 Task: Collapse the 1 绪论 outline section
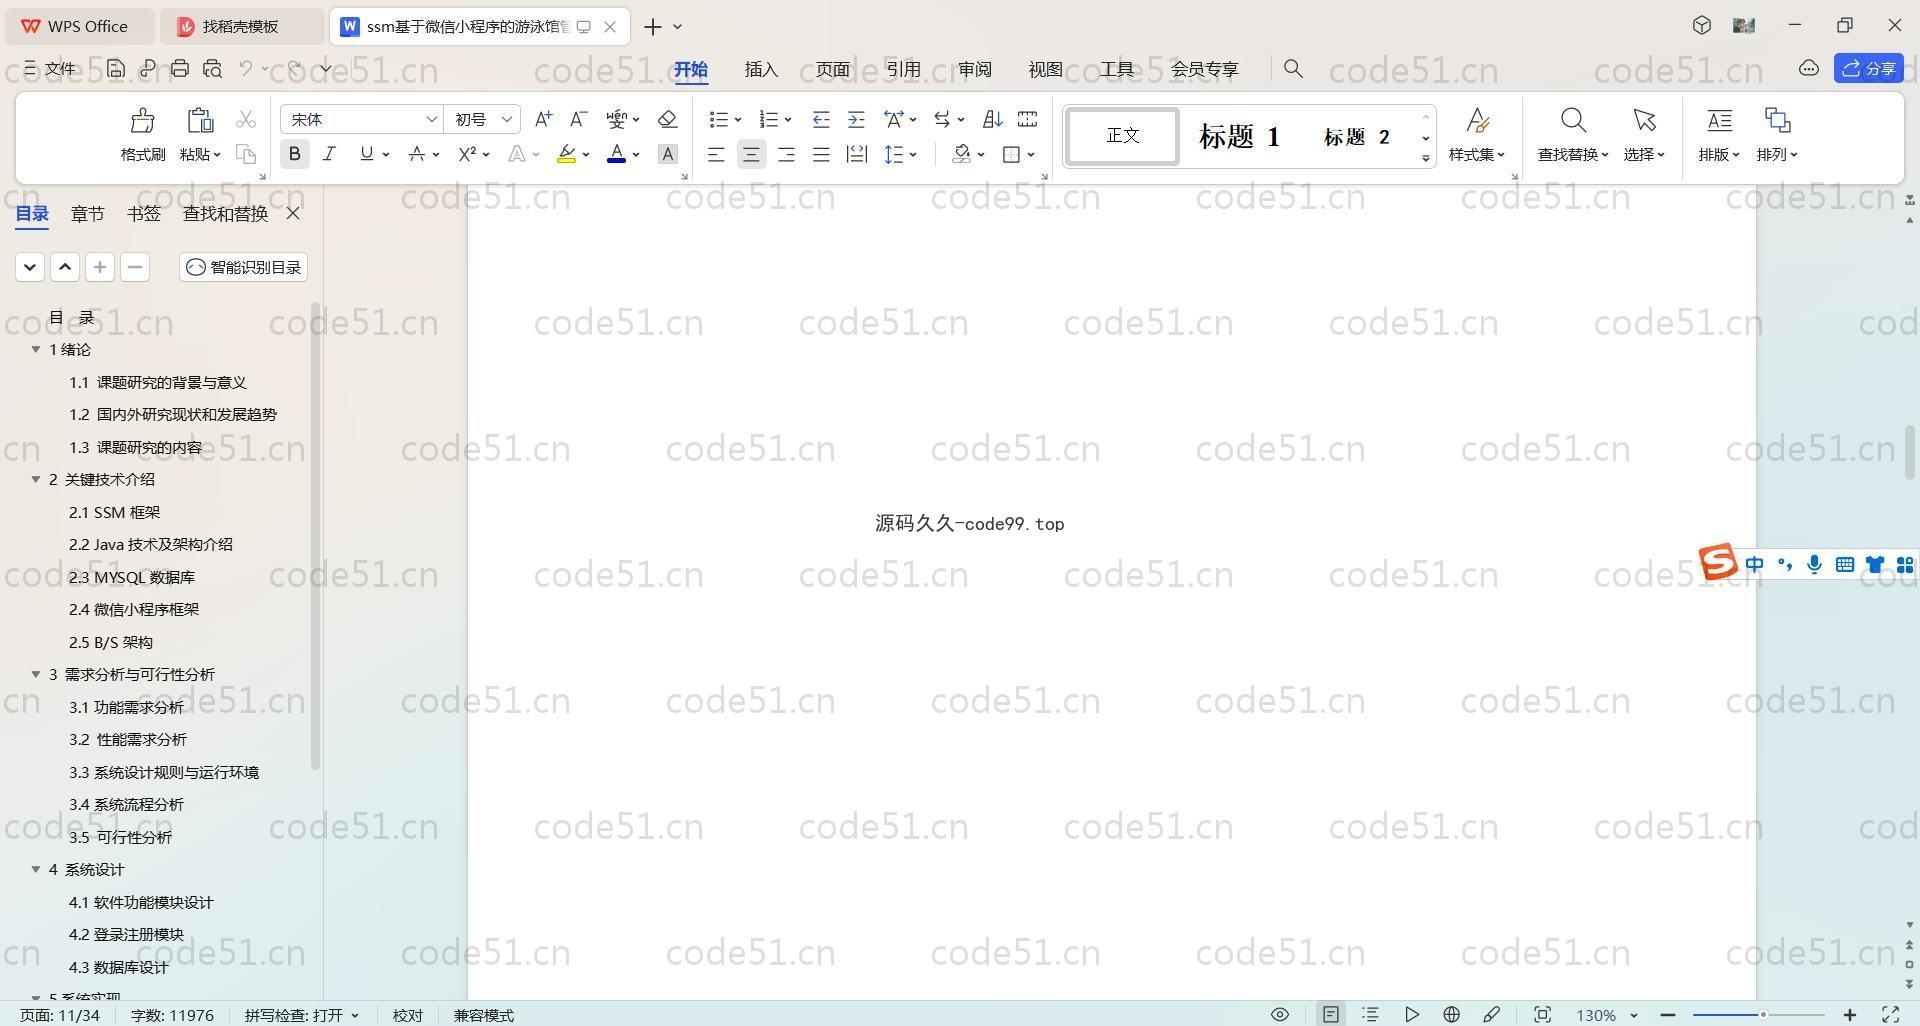click(36, 349)
